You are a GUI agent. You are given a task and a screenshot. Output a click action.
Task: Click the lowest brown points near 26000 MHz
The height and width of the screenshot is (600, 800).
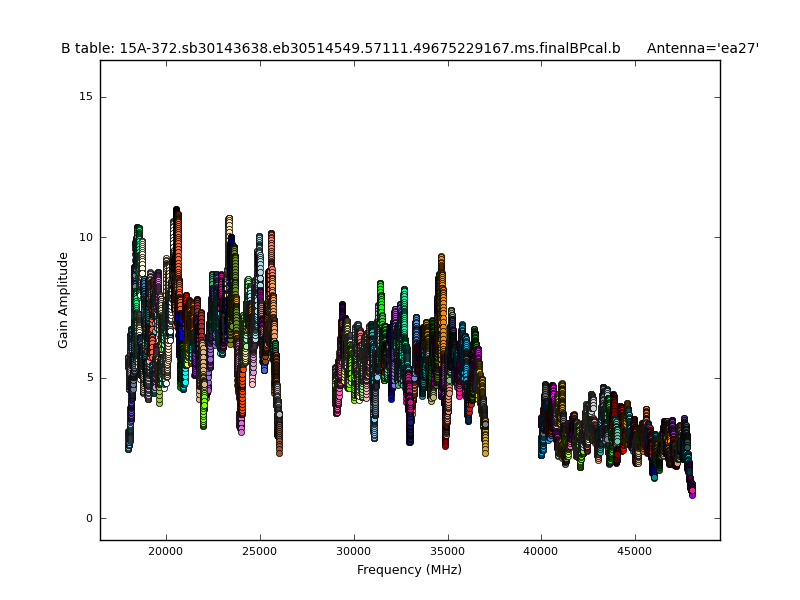click(279, 451)
